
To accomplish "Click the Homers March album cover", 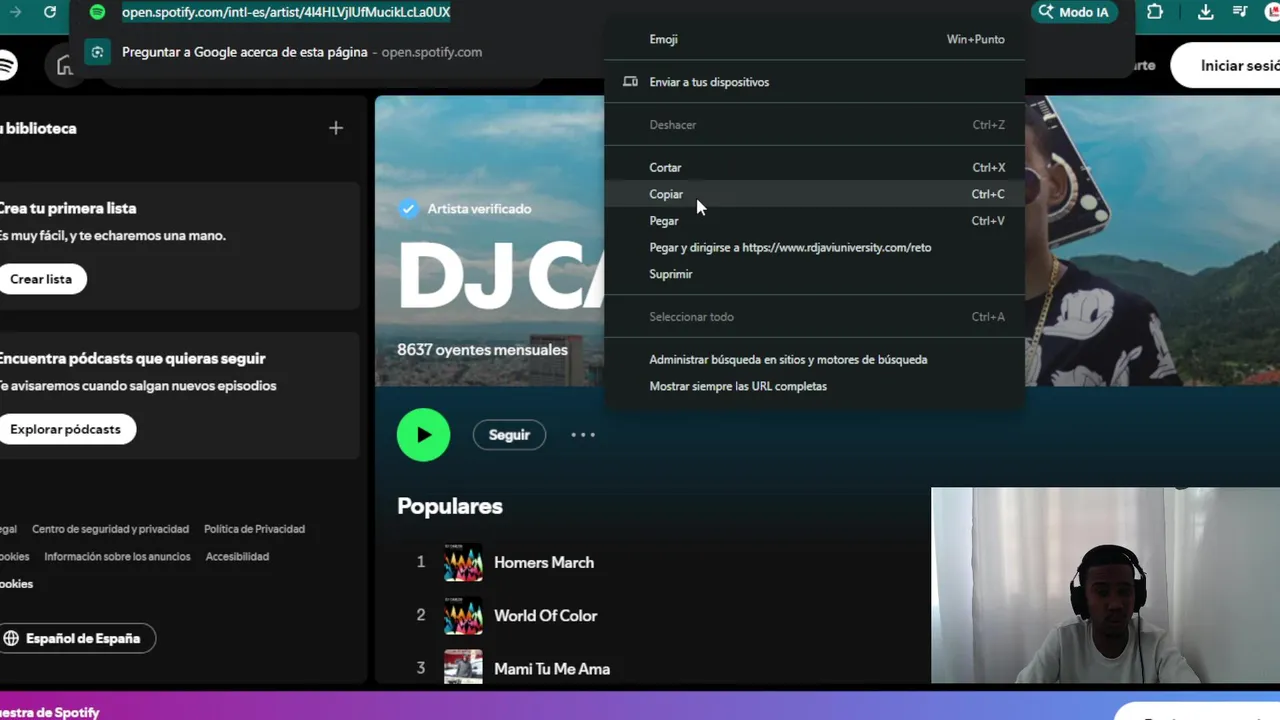I will tap(463, 562).
